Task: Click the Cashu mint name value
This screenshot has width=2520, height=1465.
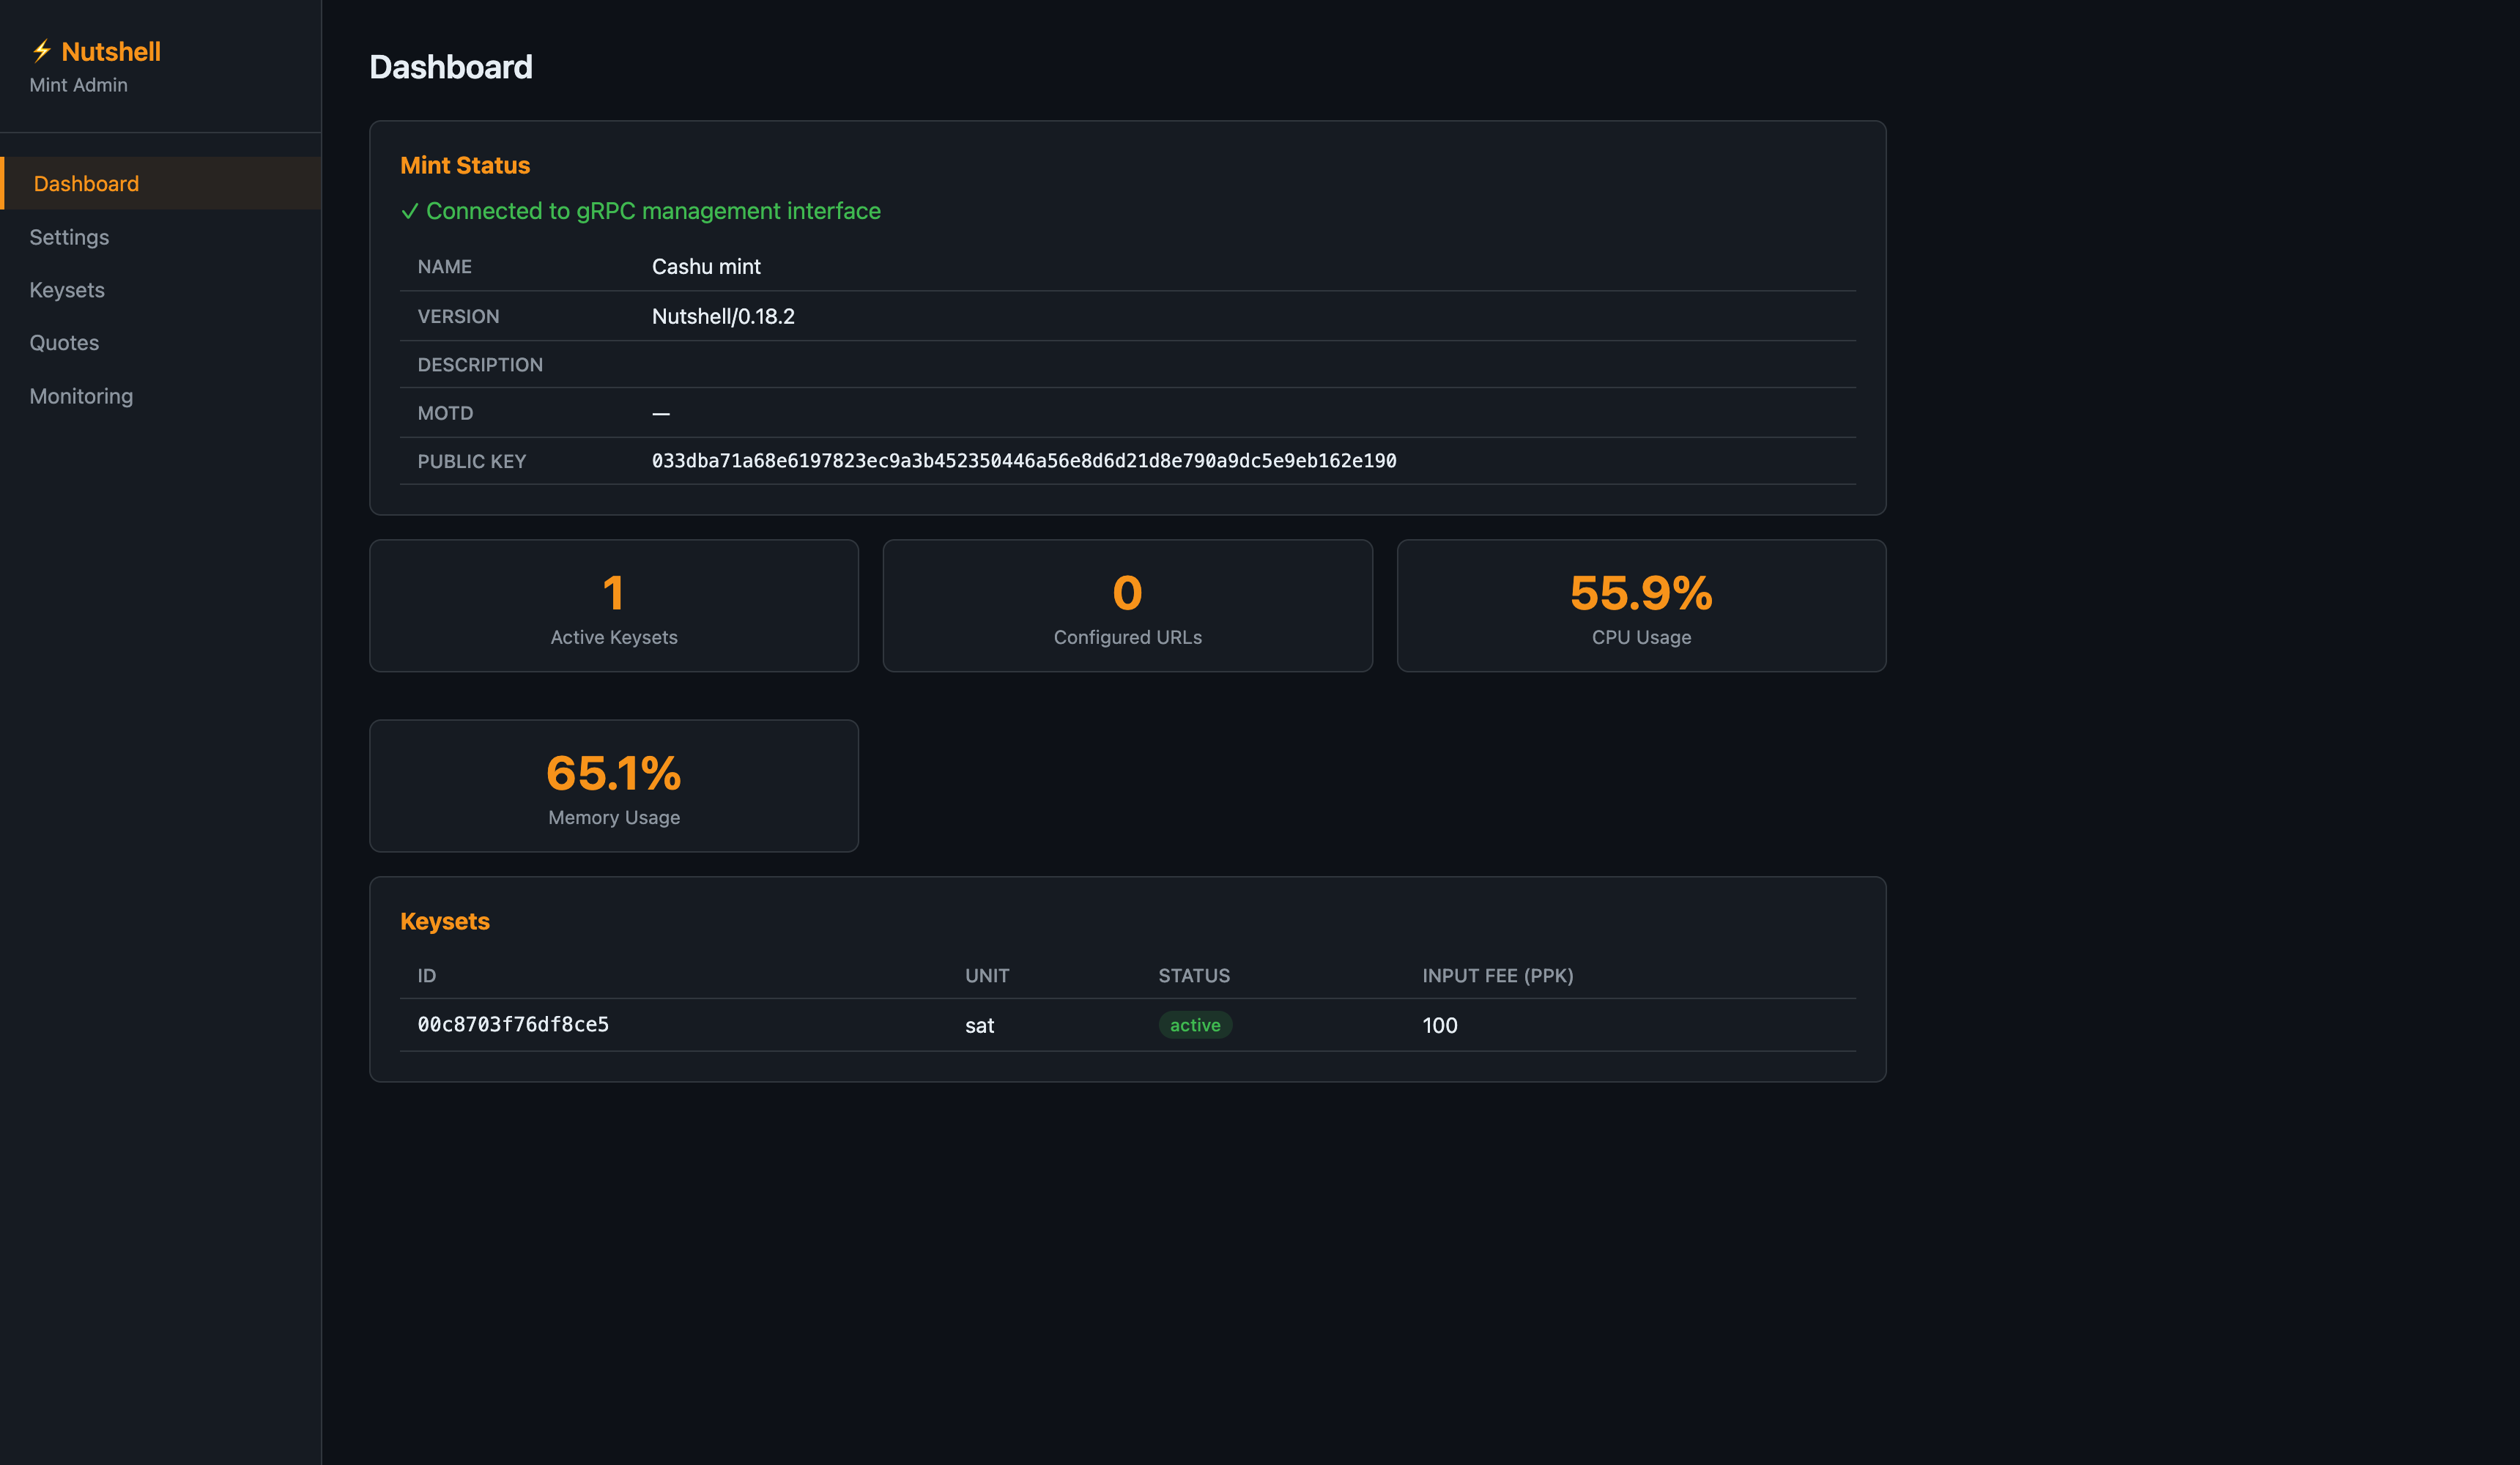Action: pyautogui.click(x=705, y=267)
